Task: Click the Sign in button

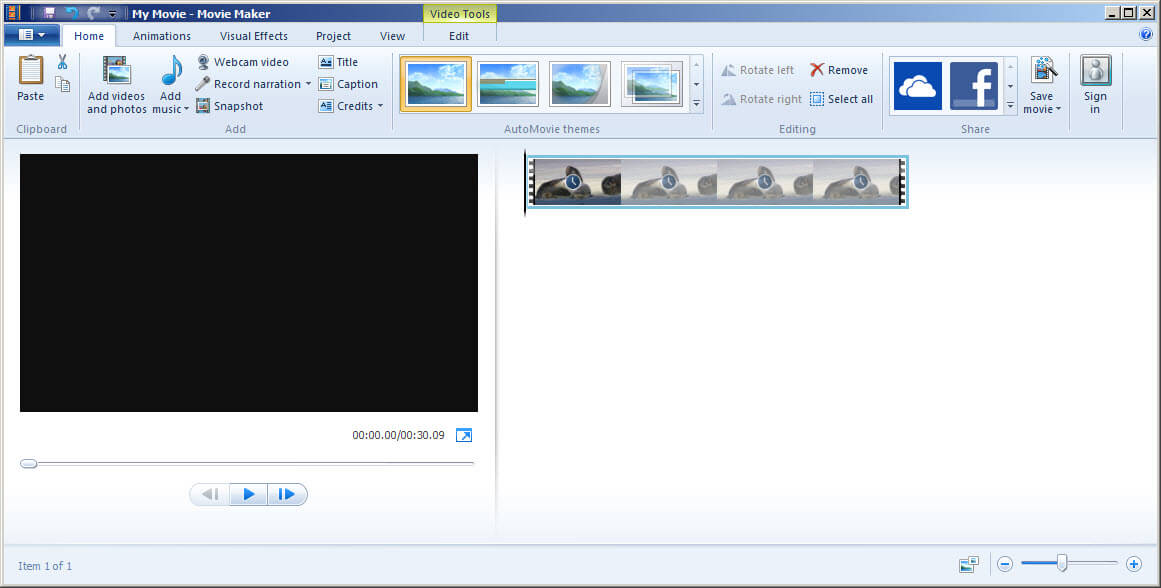Action: 1095,84
